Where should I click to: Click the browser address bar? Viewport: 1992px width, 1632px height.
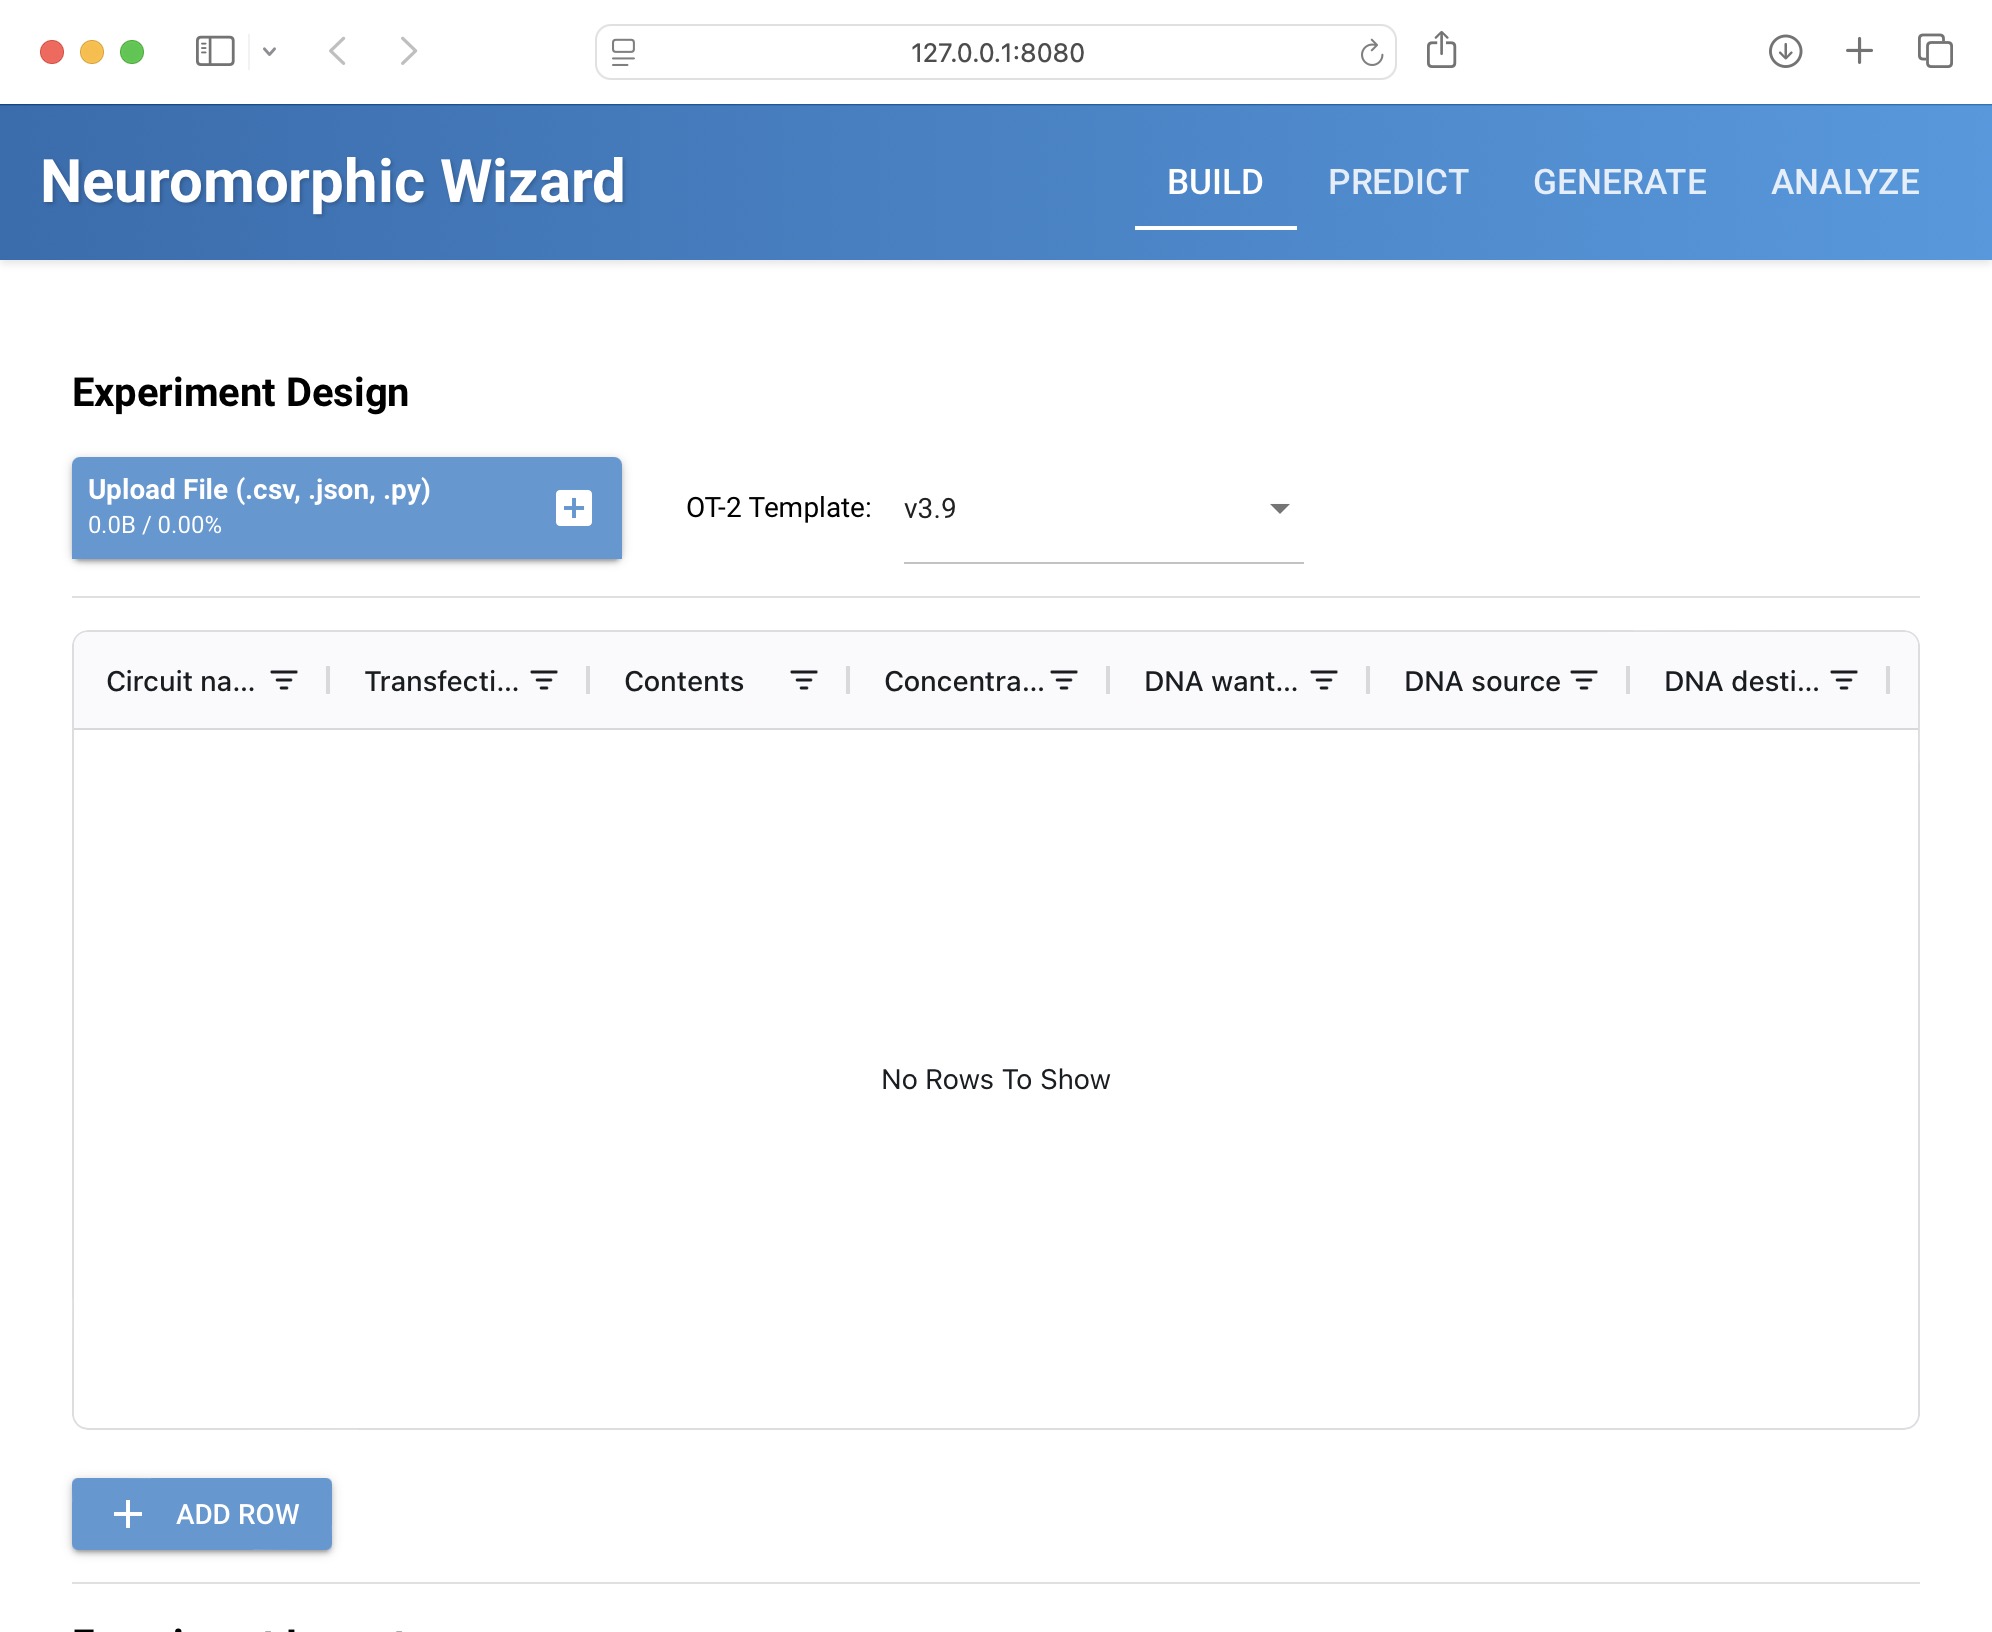pos(996,52)
